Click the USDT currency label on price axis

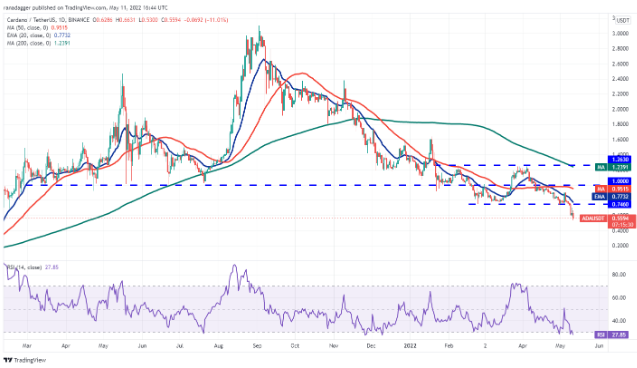622,20
